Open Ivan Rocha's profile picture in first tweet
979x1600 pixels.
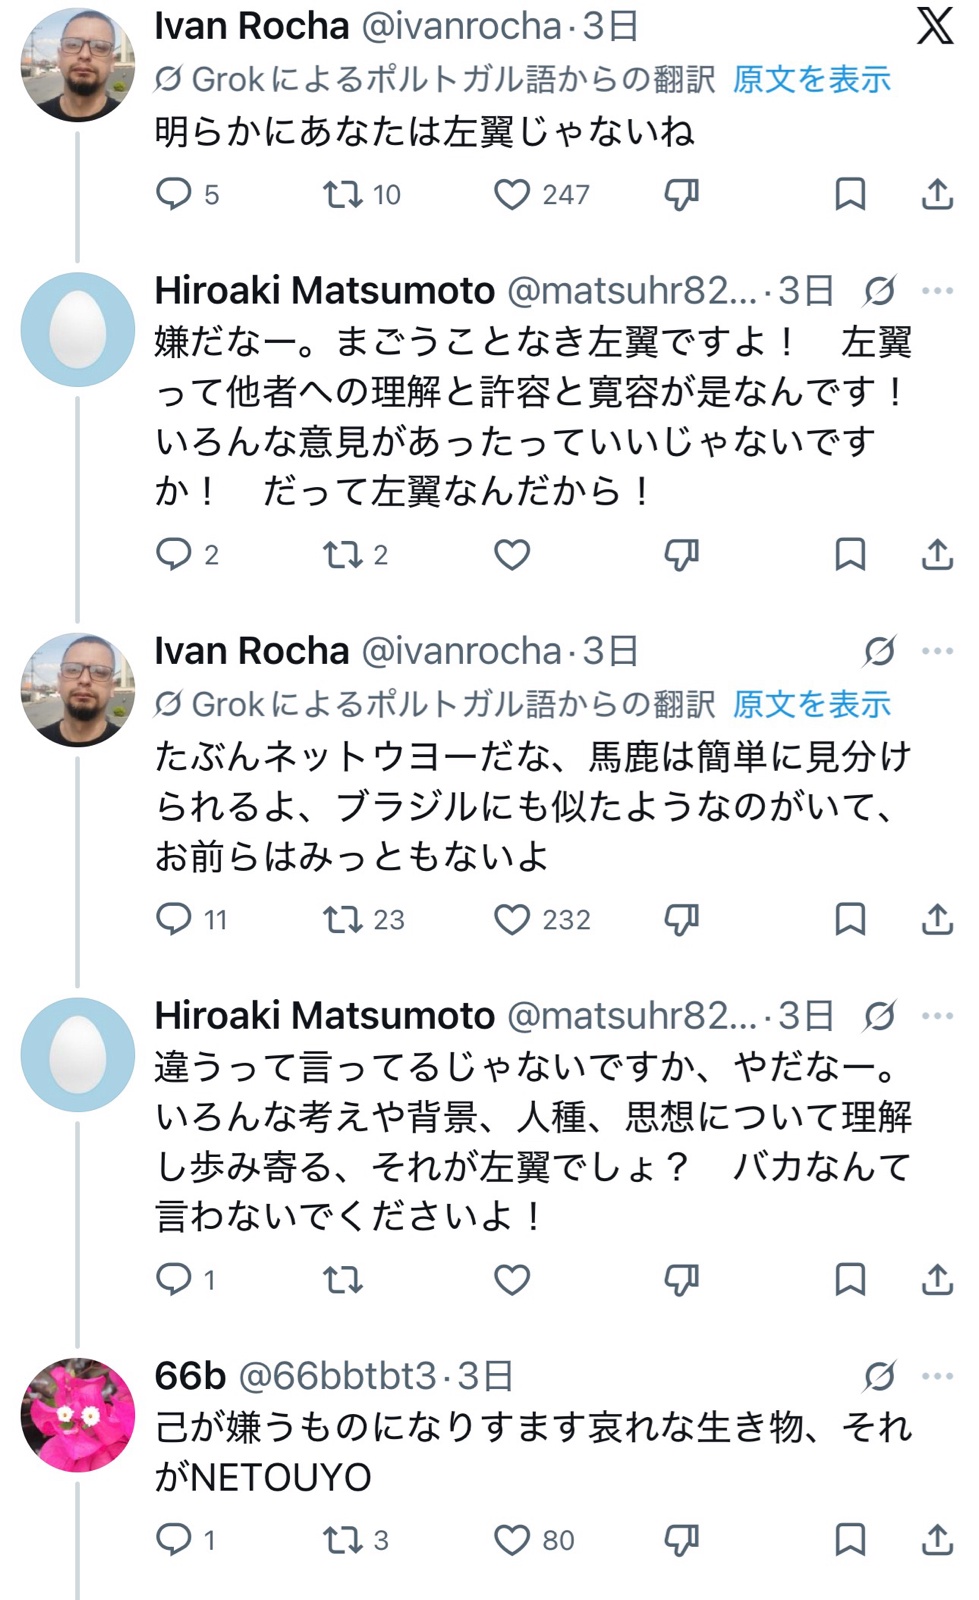78,65
